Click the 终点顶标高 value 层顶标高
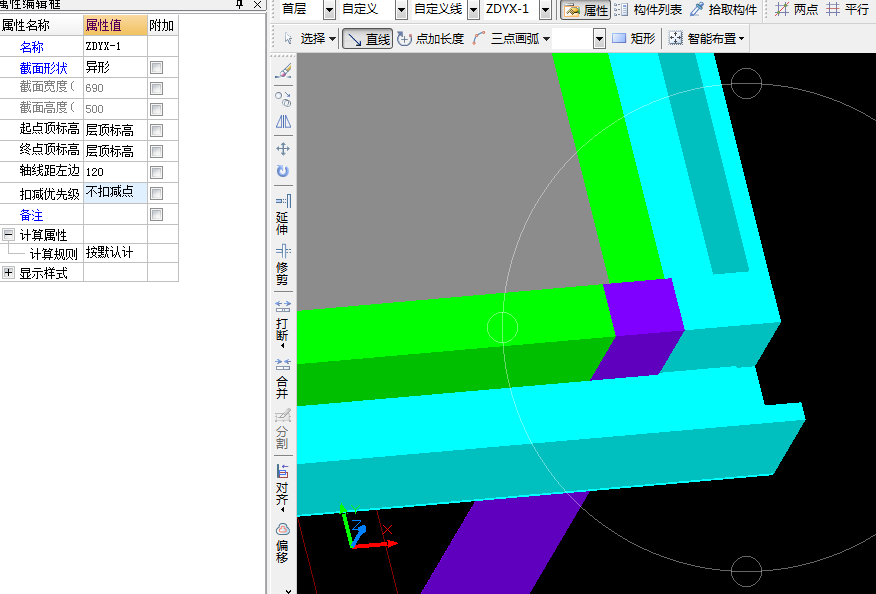 tap(116, 151)
